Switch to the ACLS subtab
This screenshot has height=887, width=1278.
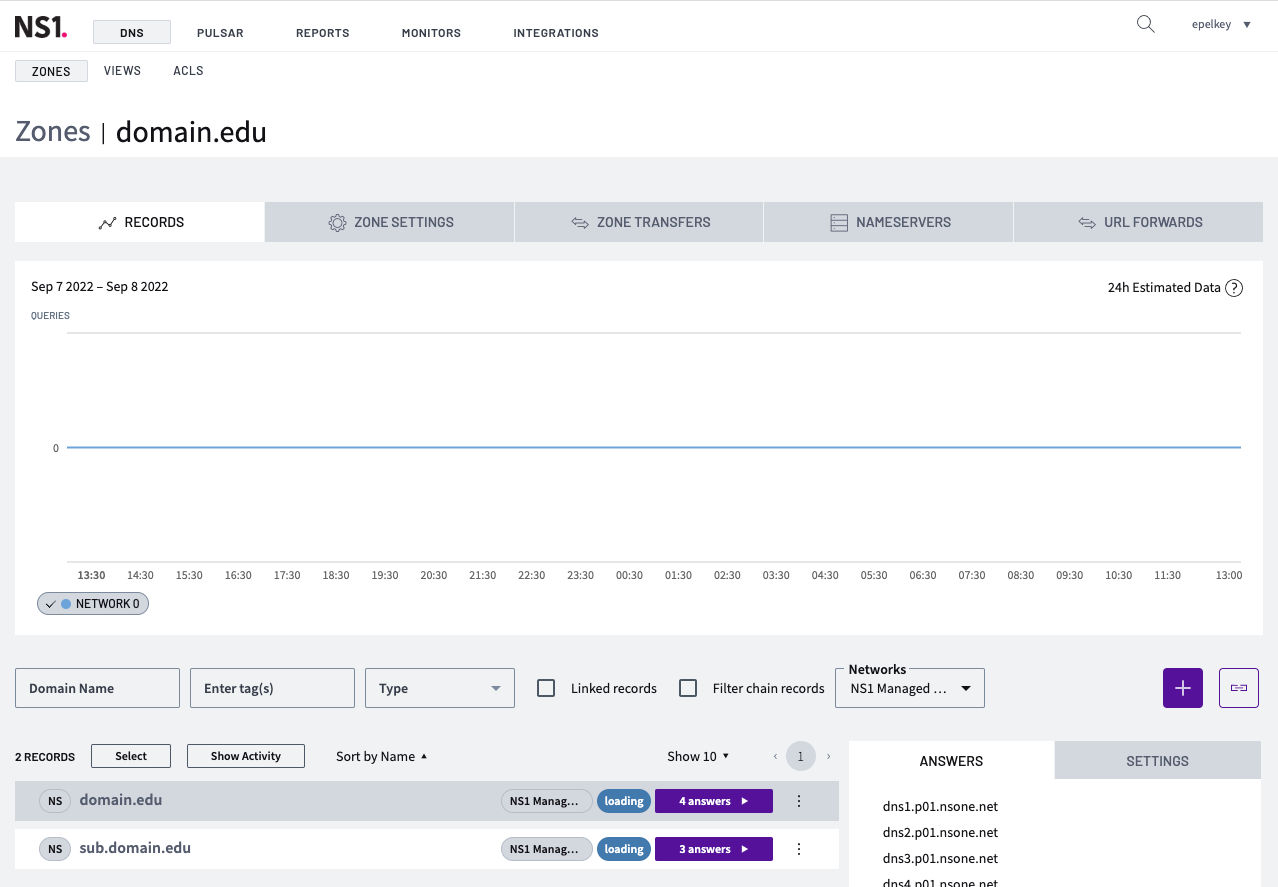pyautogui.click(x=188, y=71)
